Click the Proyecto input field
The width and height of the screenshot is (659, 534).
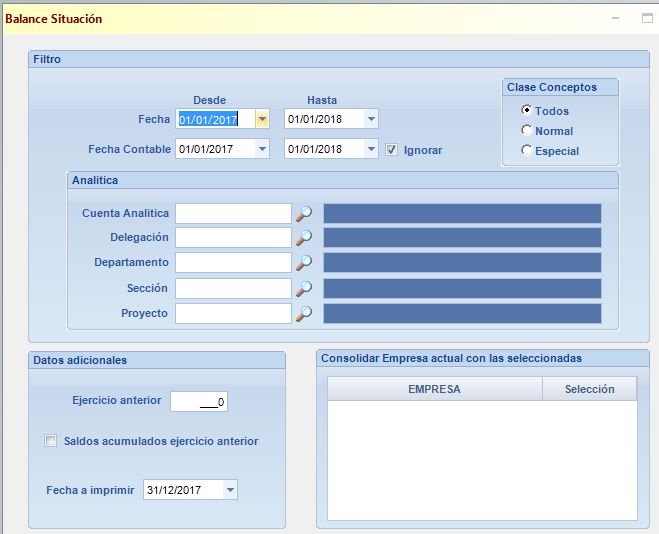[233, 313]
